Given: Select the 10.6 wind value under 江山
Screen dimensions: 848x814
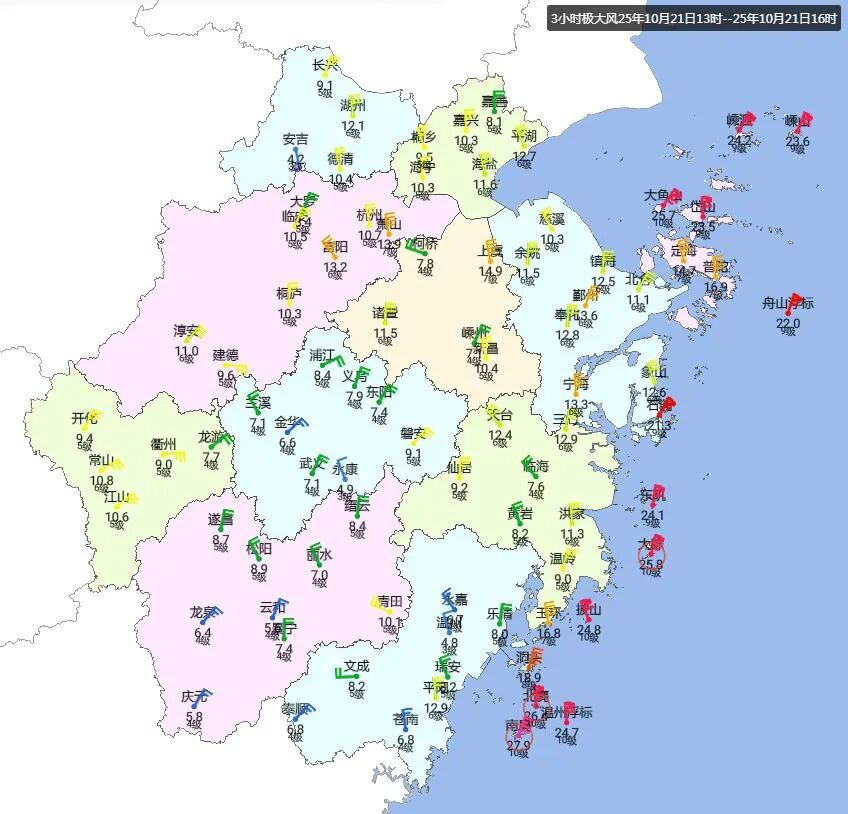Looking at the screenshot, I should pos(117,517).
